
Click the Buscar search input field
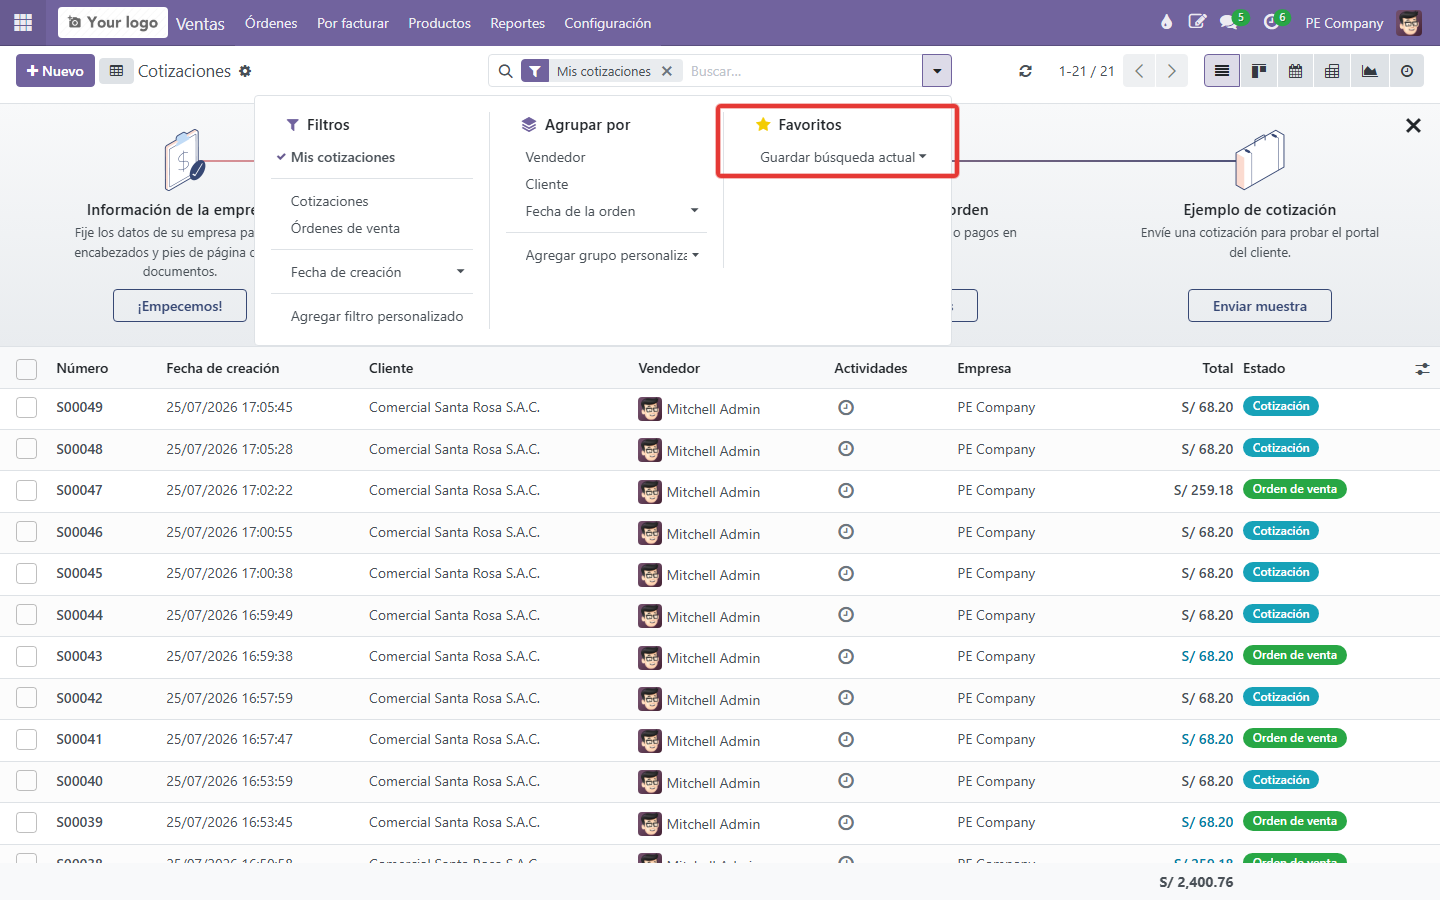pos(802,71)
